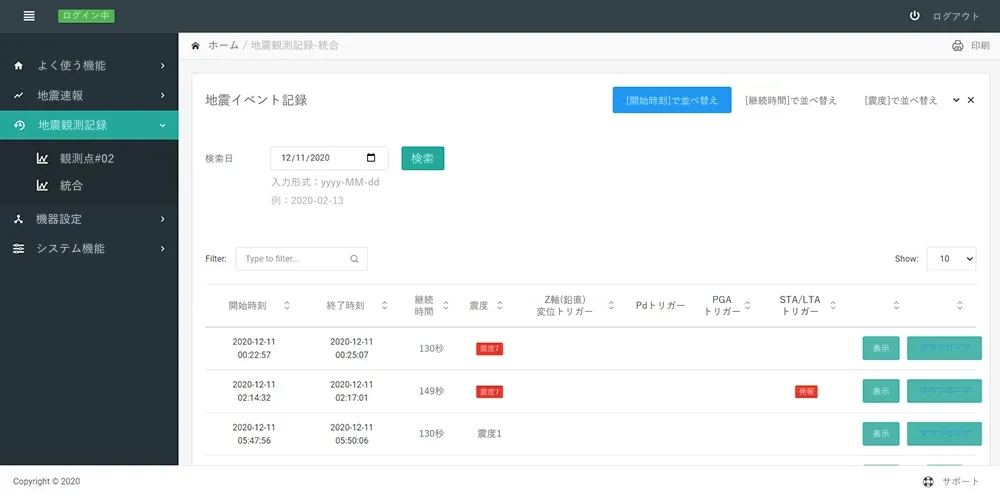1000x497 pixels.
Task: Open the 統合 submenu item
Action: (x=71, y=186)
